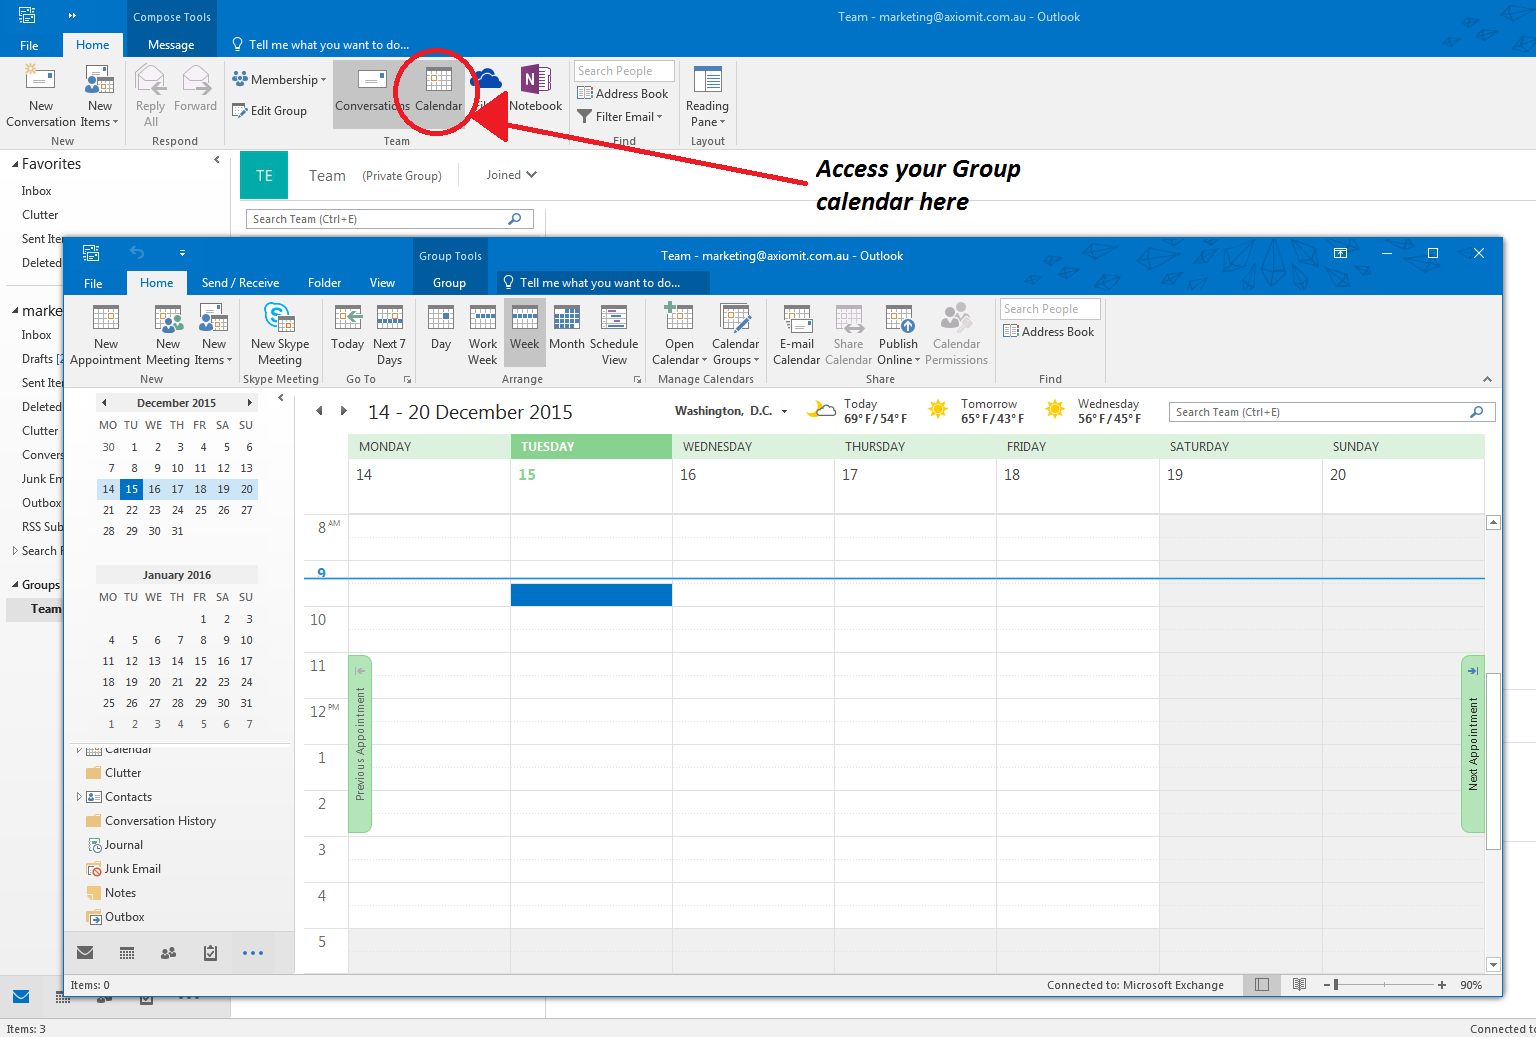Adjust the zoom slider handle
Screen dimensions: 1536x1037
point(1336,985)
